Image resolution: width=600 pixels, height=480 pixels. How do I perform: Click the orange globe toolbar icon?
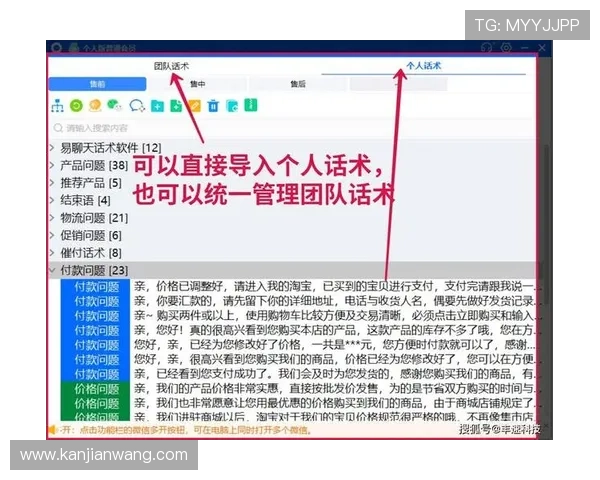click(95, 105)
